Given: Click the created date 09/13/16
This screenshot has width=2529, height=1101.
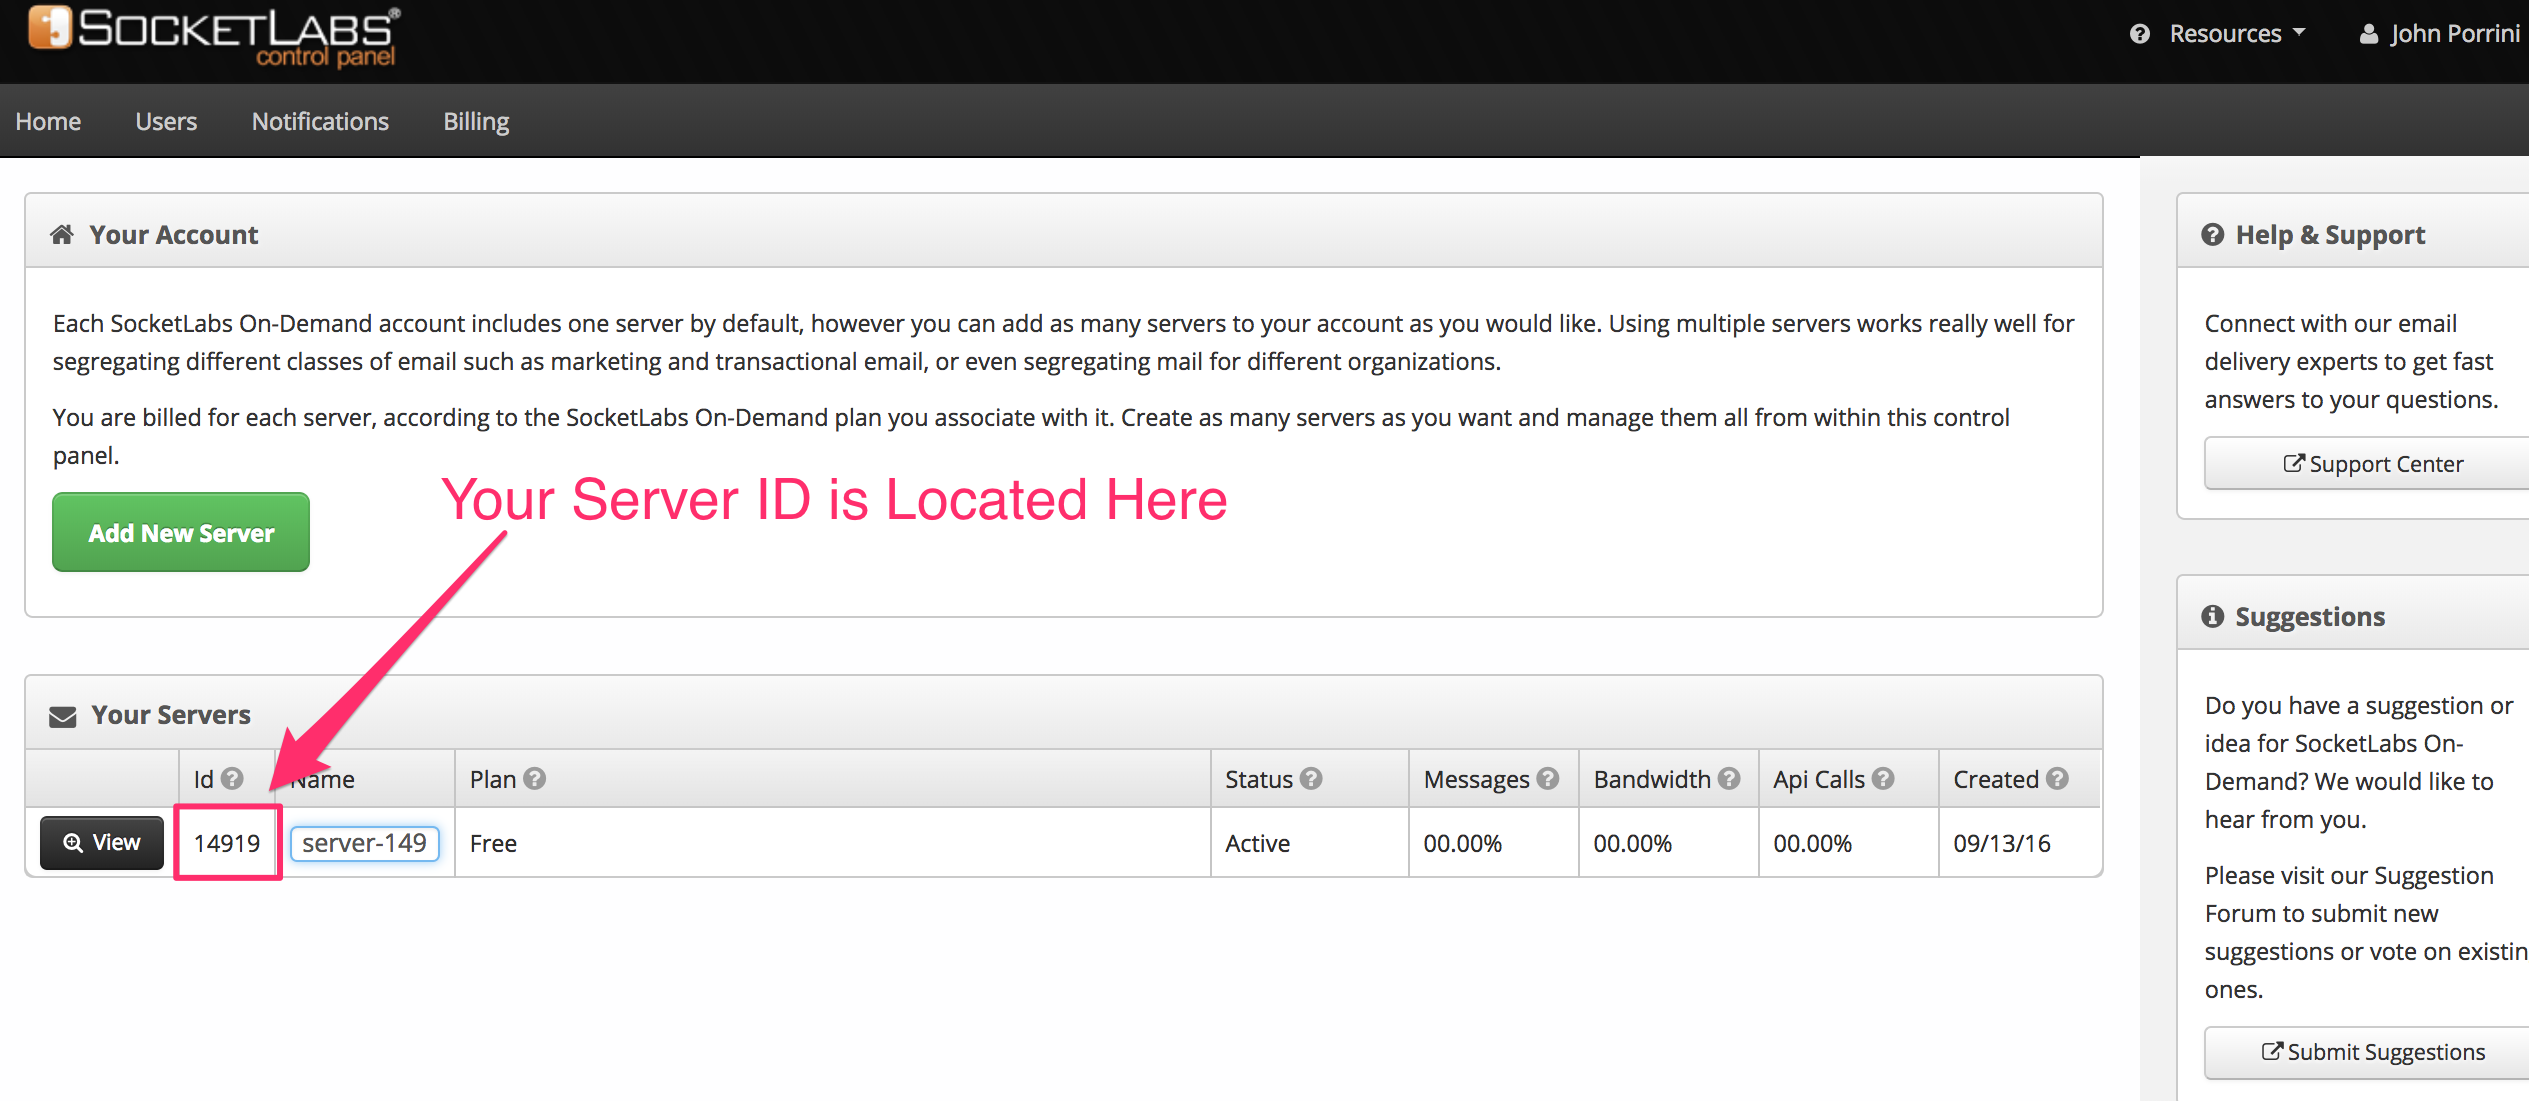Looking at the screenshot, I should coord(2002,843).
